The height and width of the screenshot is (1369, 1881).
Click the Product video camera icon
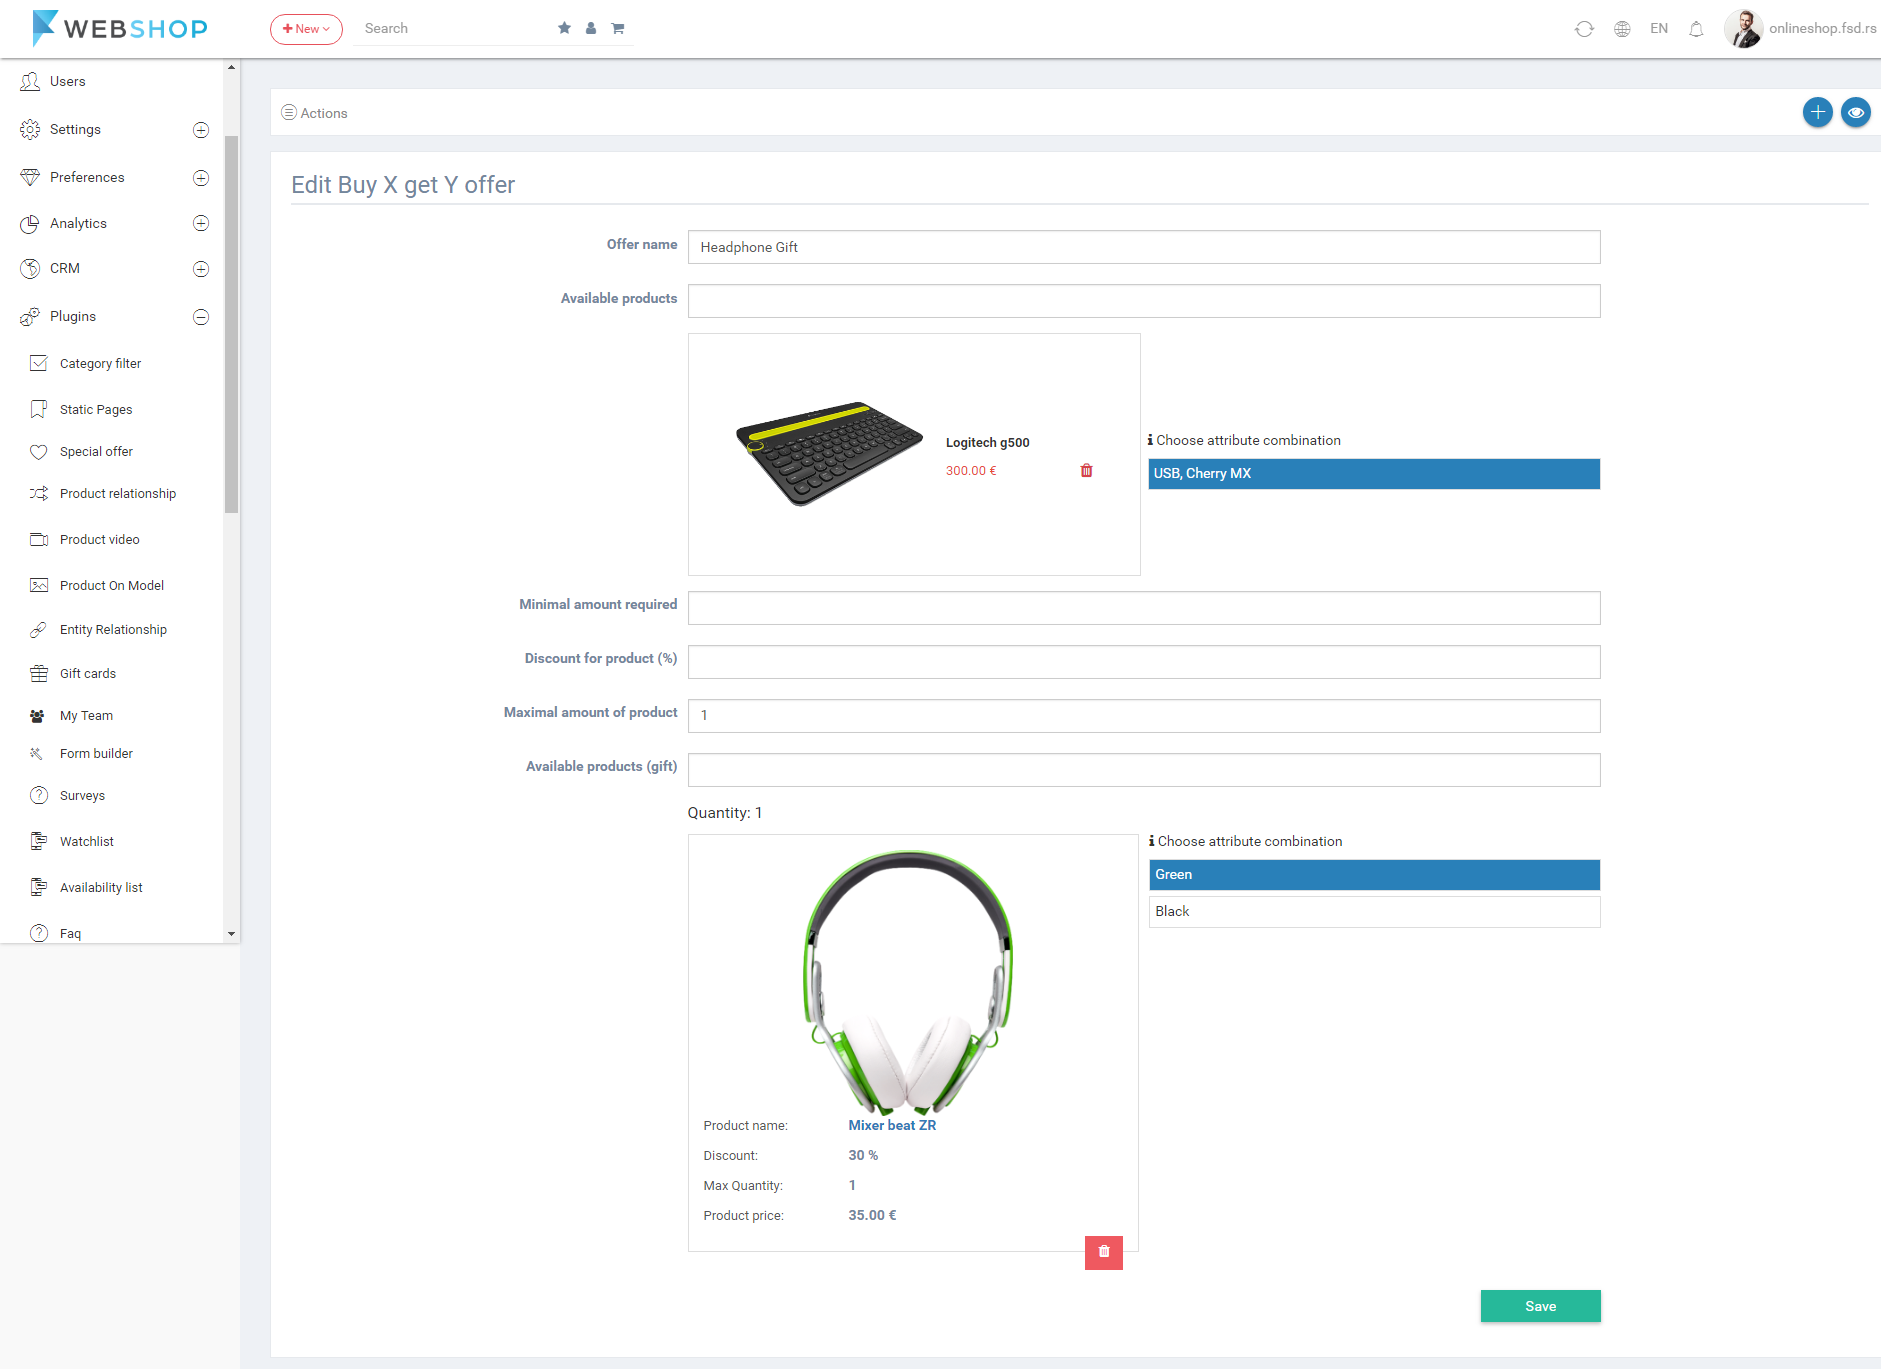[x=39, y=539]
